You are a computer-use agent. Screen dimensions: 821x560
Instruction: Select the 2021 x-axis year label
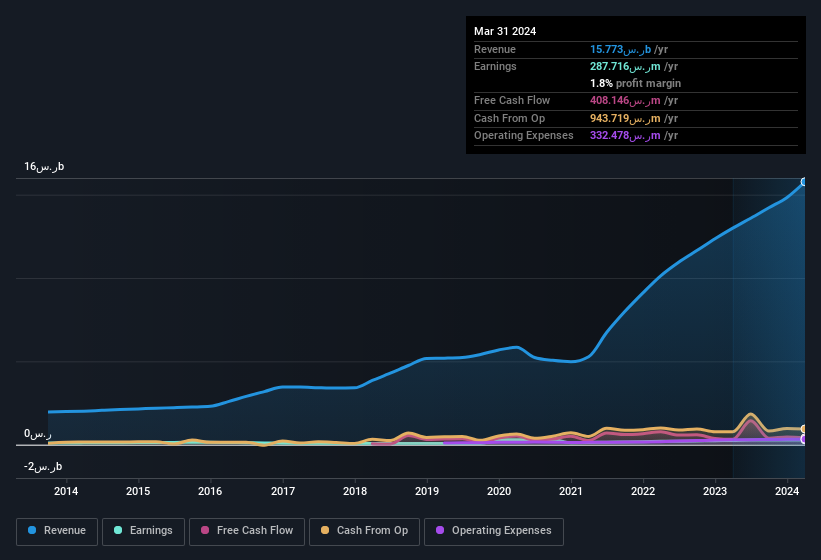click(x=571, y=491)
